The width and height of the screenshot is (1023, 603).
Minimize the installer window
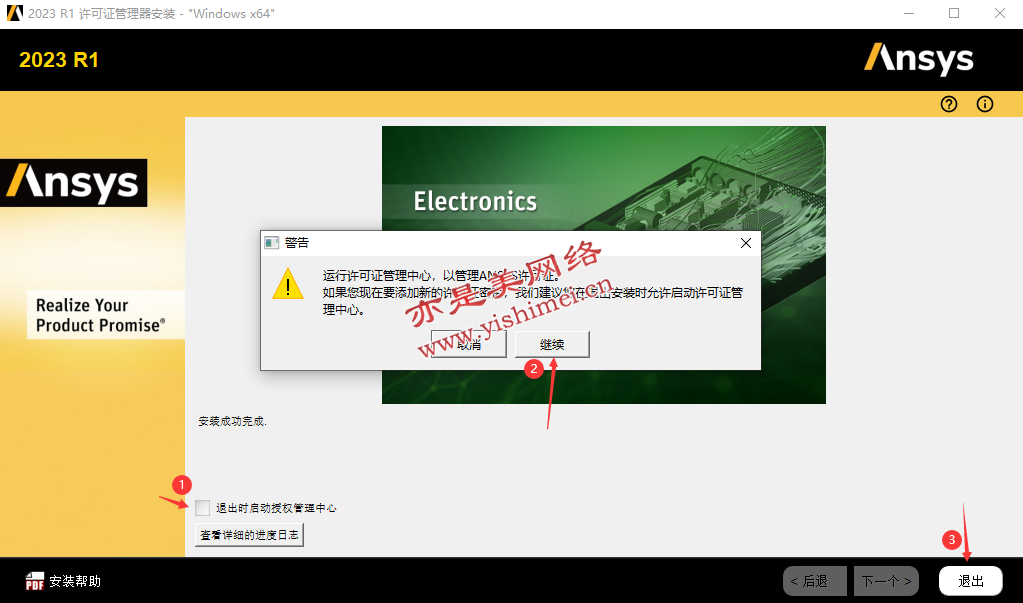909,13
